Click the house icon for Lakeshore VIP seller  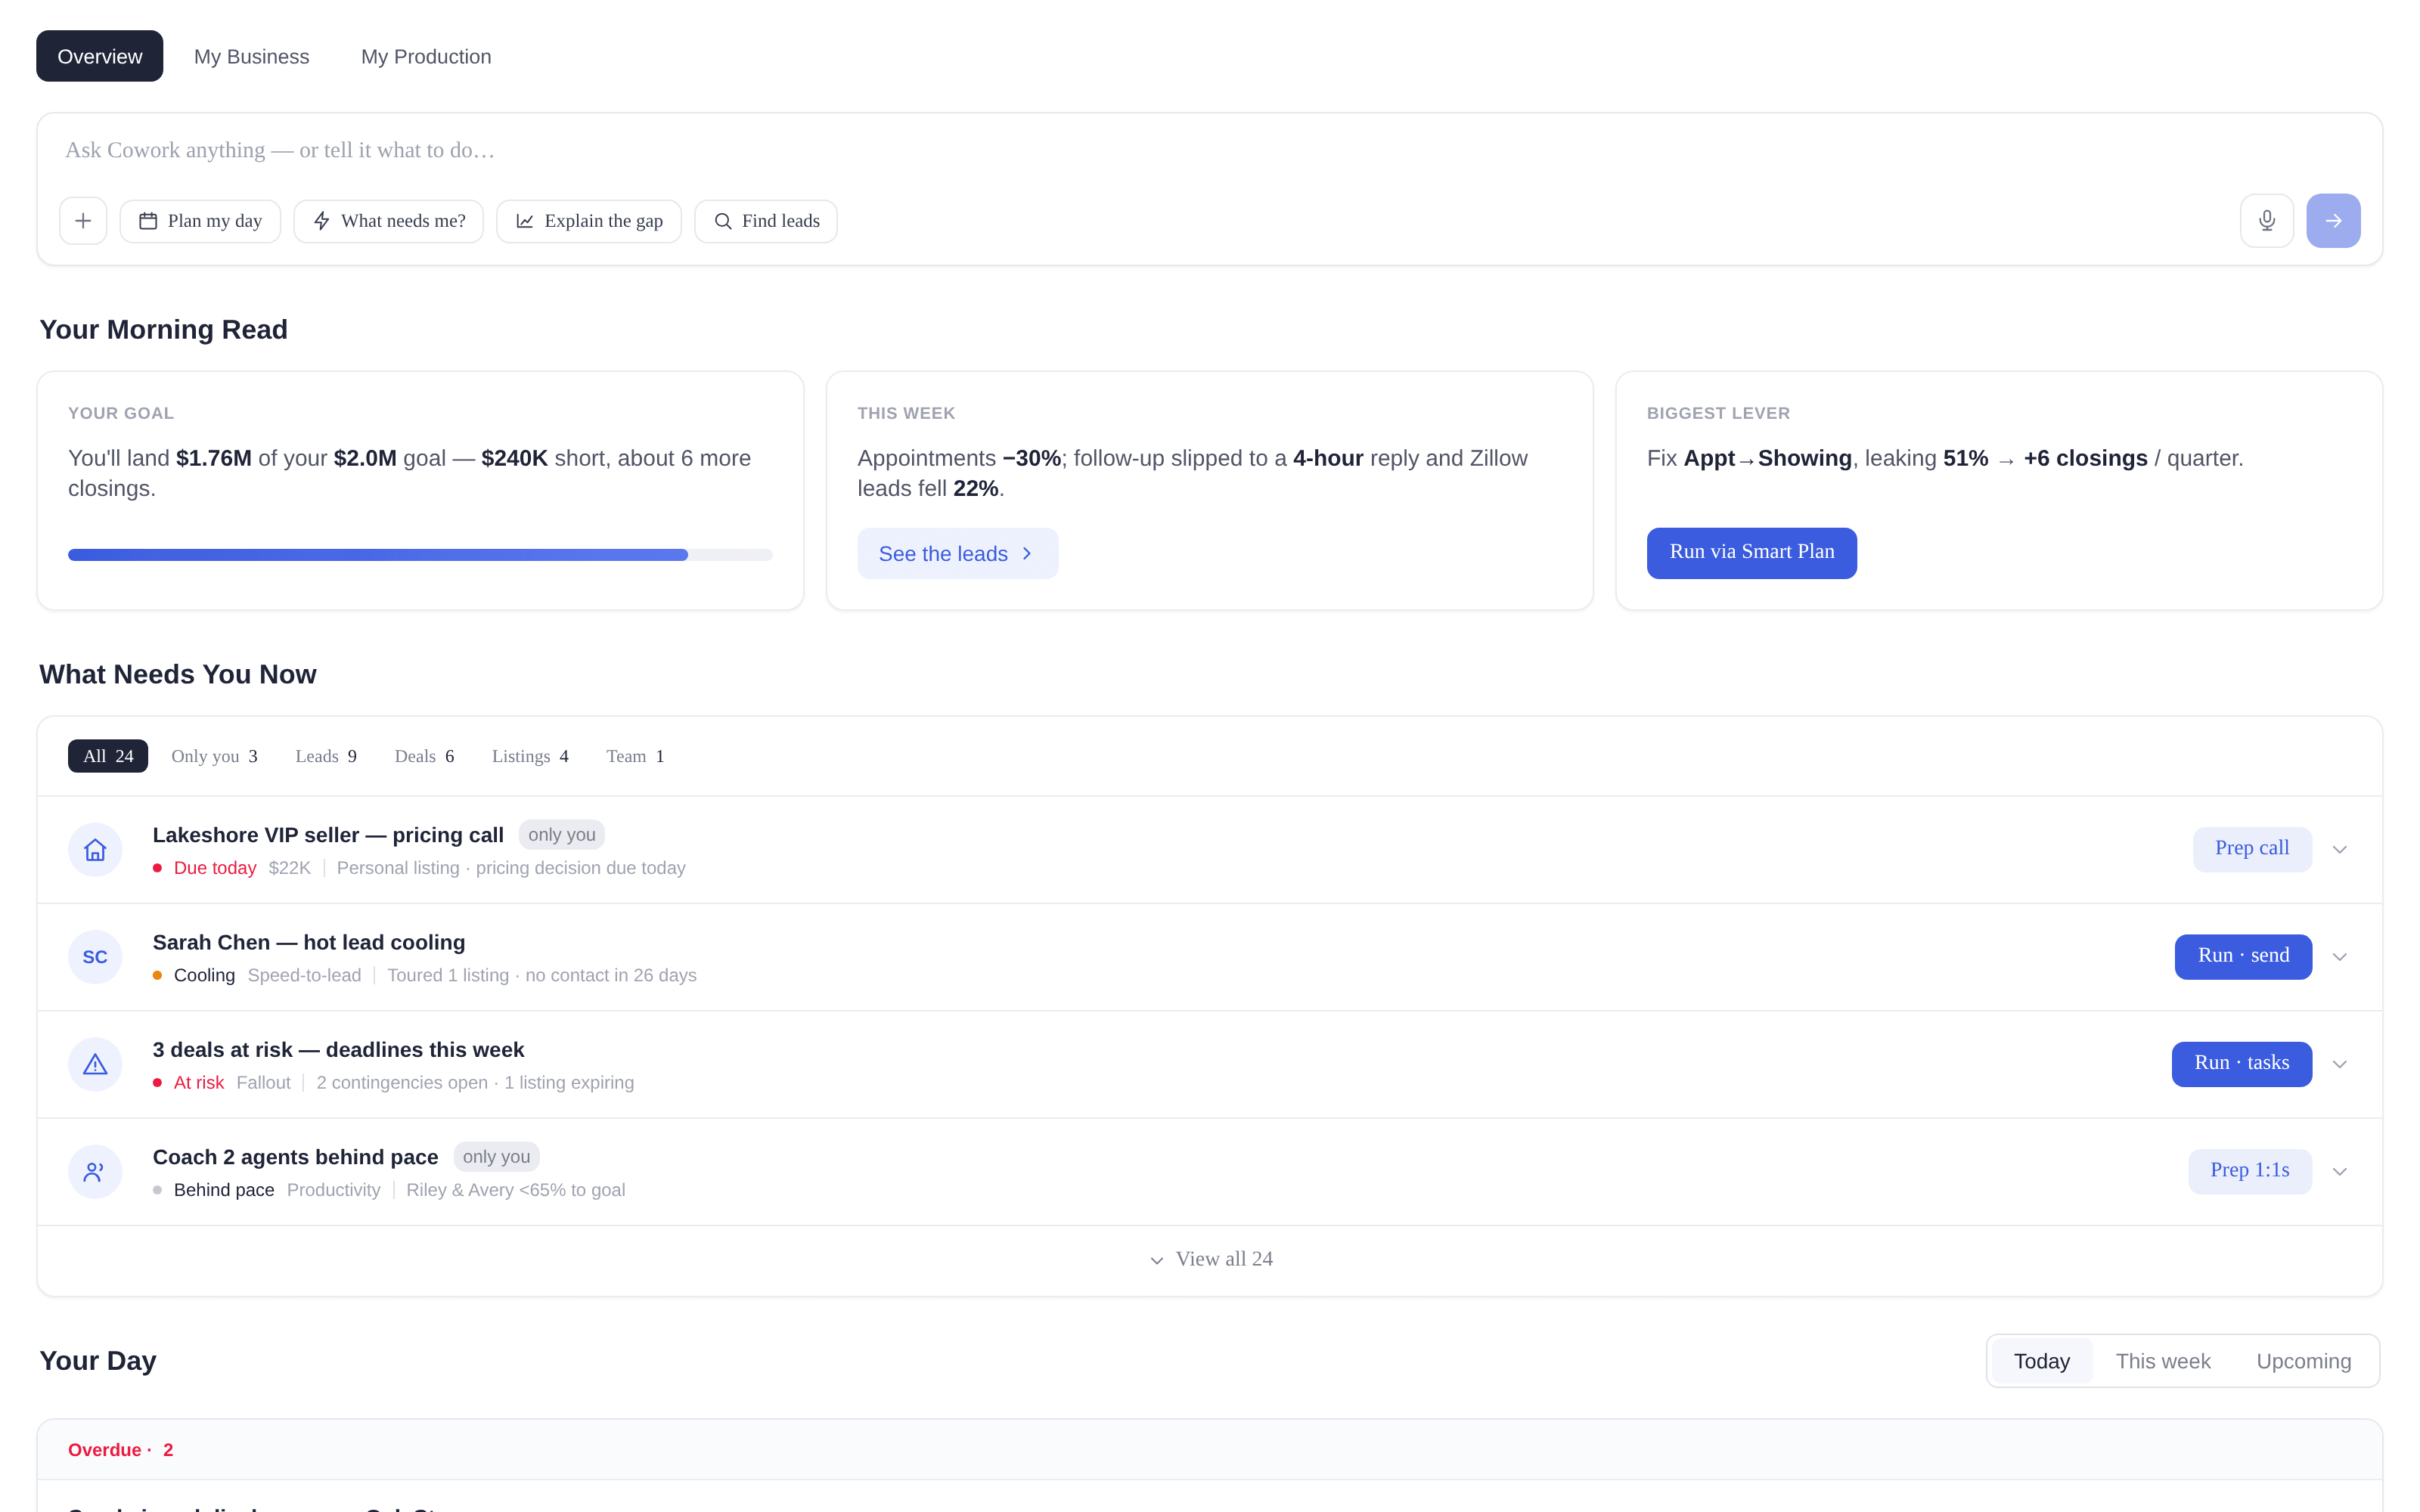pos(95,850)
